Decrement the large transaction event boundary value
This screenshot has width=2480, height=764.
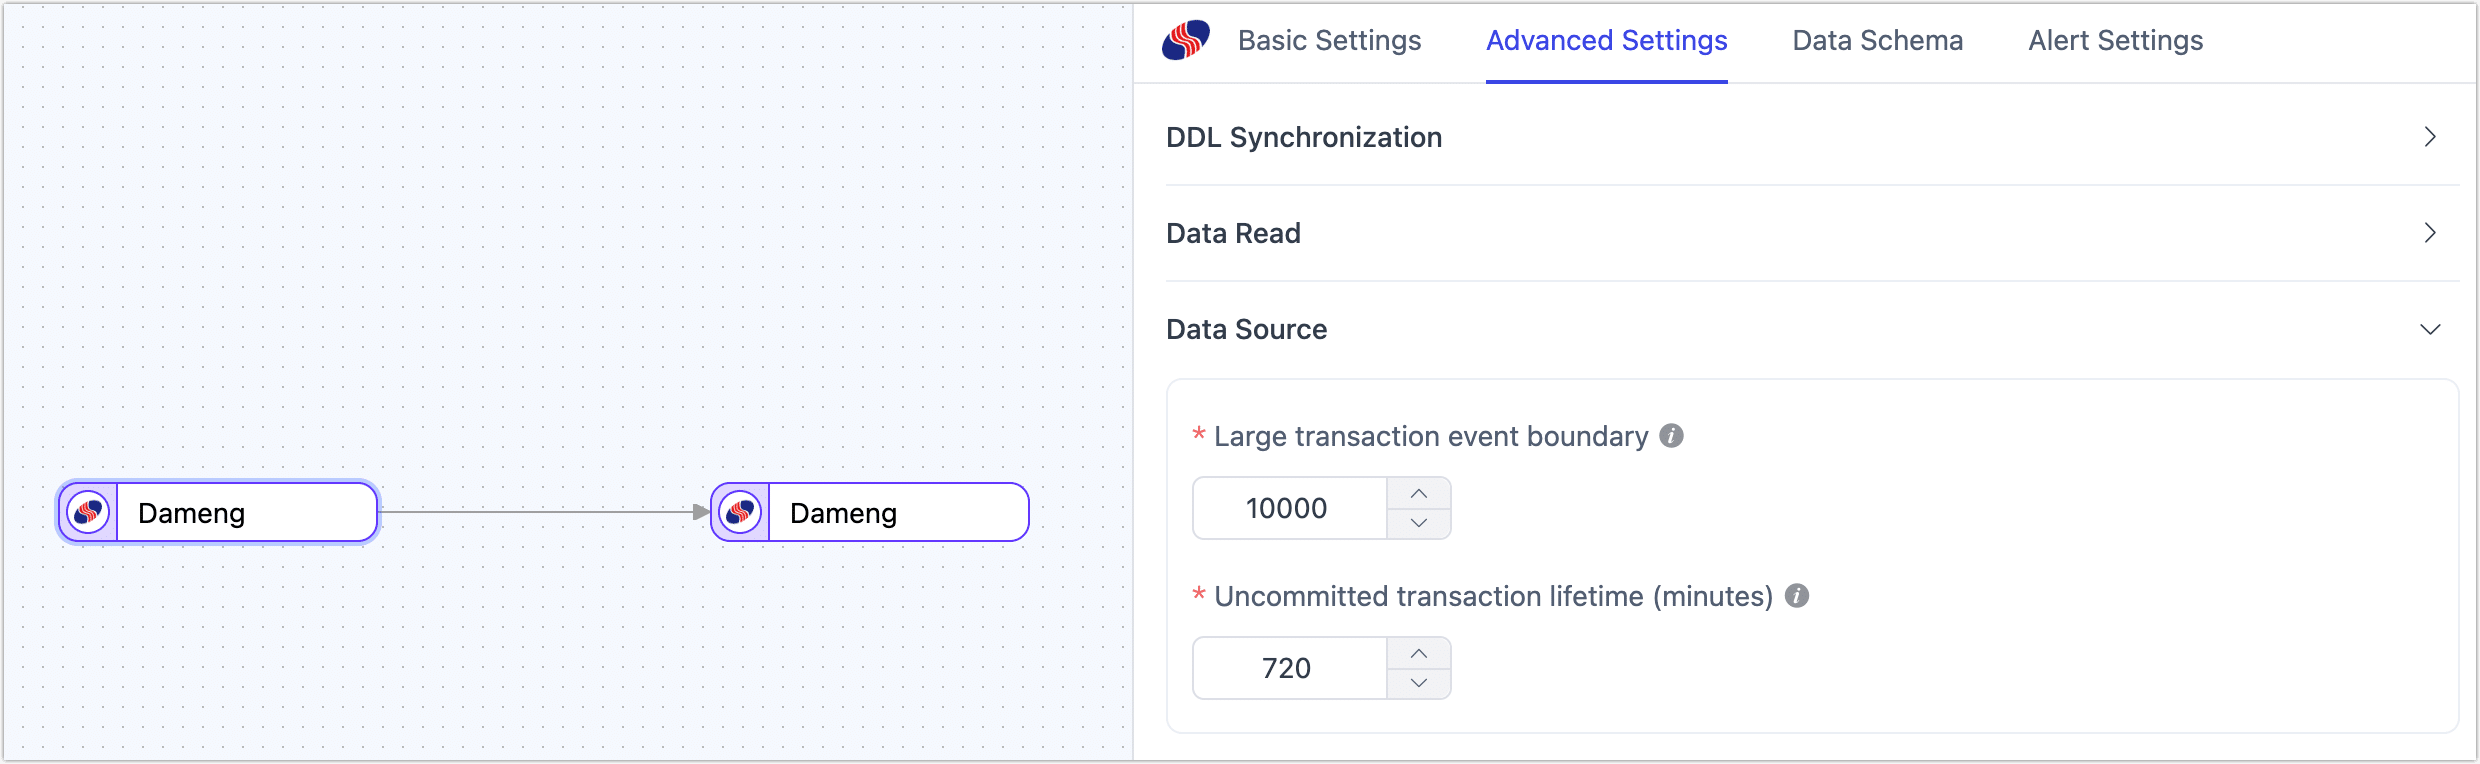pos(1418,523)
